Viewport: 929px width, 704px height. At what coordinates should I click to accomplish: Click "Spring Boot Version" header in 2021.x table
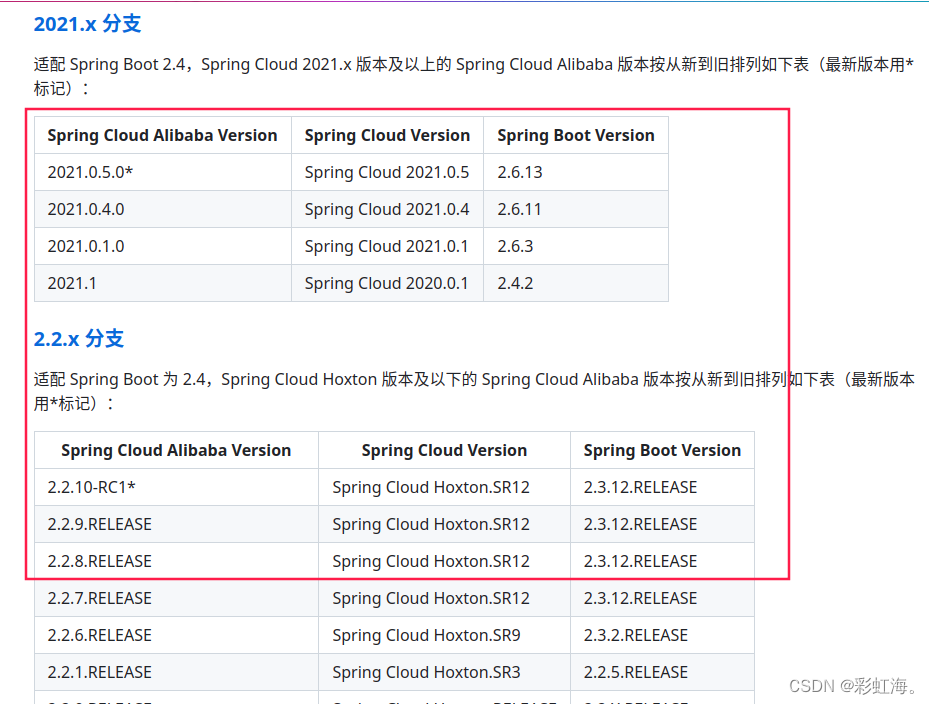576,135
